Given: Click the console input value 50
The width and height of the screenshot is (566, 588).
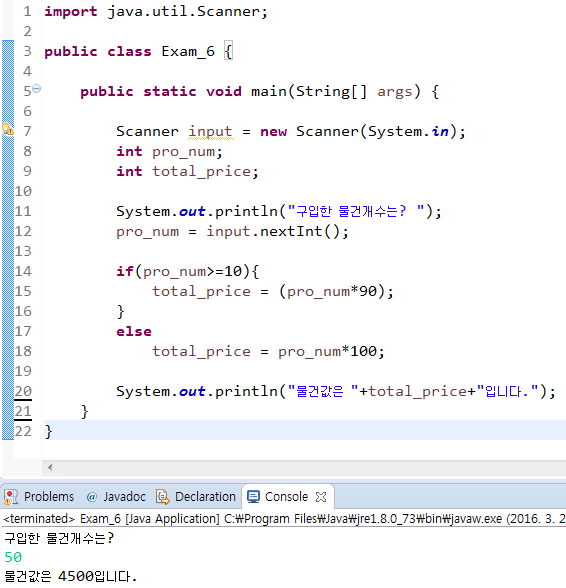Looking at the screenshot, I should (13, 557).
